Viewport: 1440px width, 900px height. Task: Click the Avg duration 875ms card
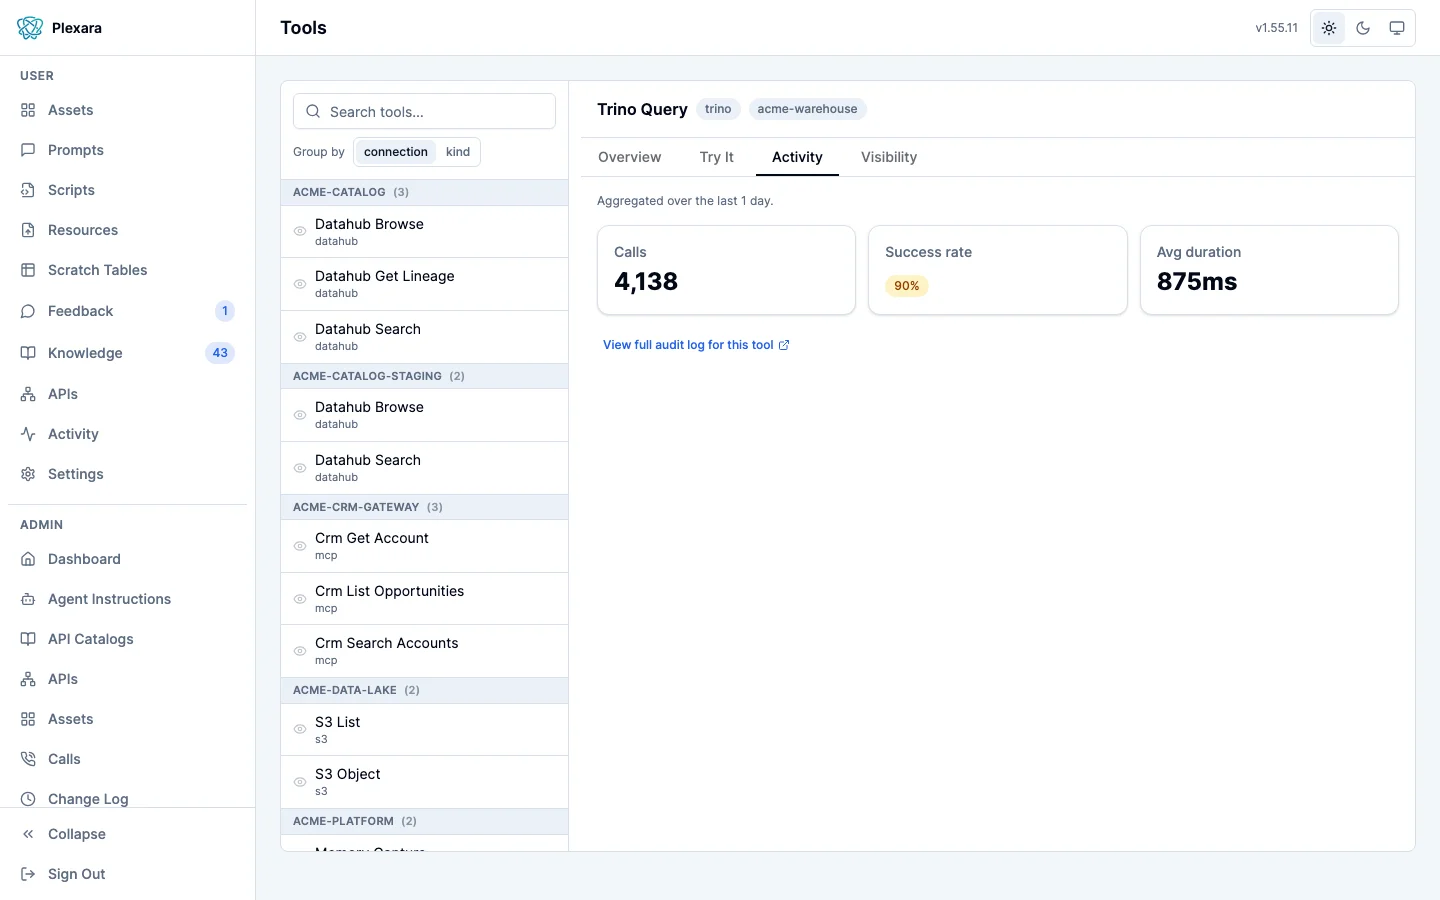tap(1269, 270)
